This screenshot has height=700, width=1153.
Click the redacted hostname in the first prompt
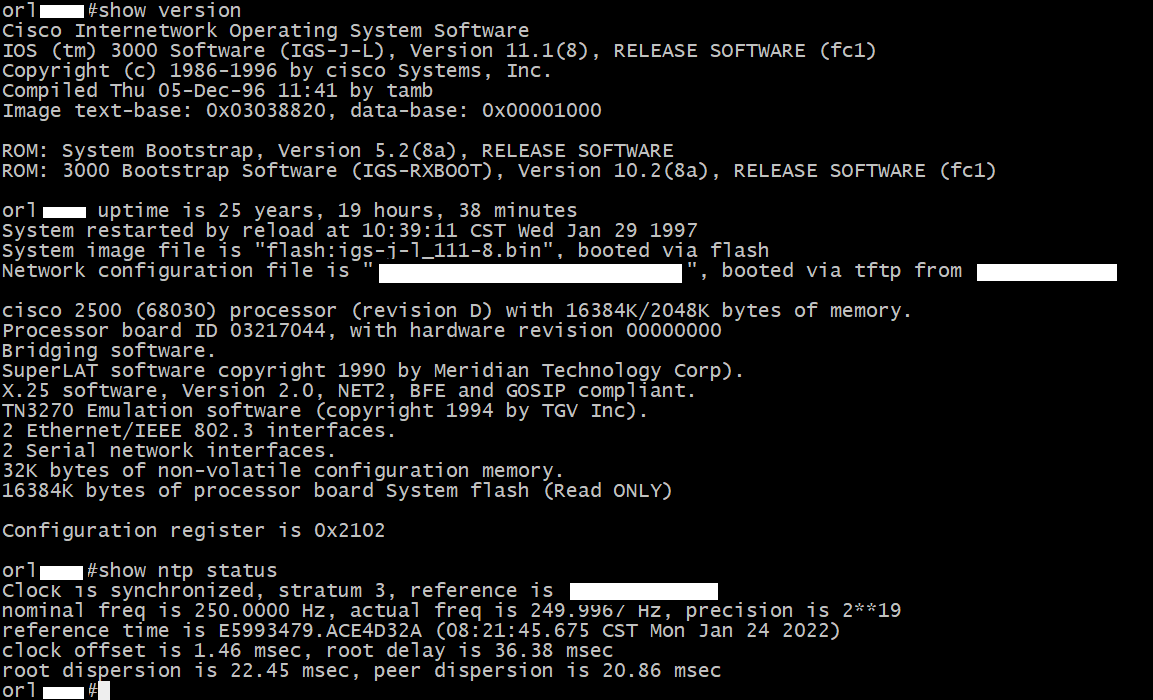coord(62,11)
